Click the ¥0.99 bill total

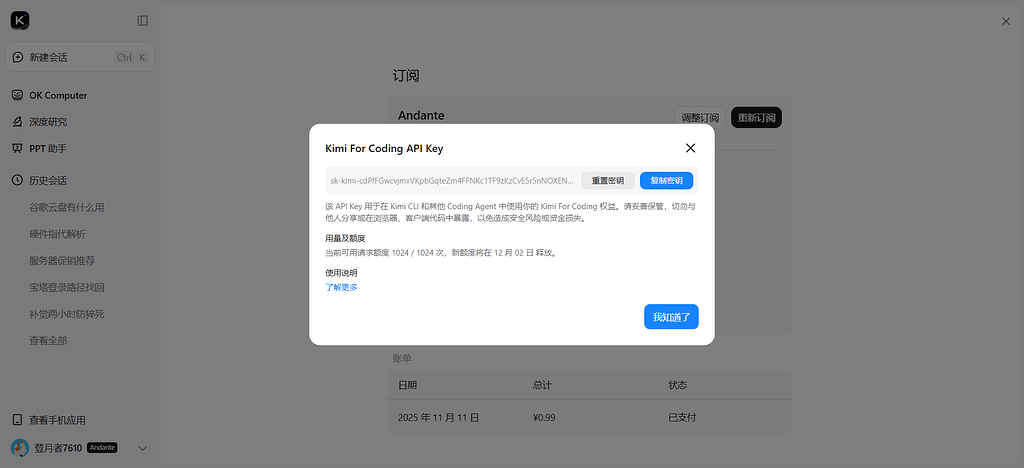tap(544, 418)
